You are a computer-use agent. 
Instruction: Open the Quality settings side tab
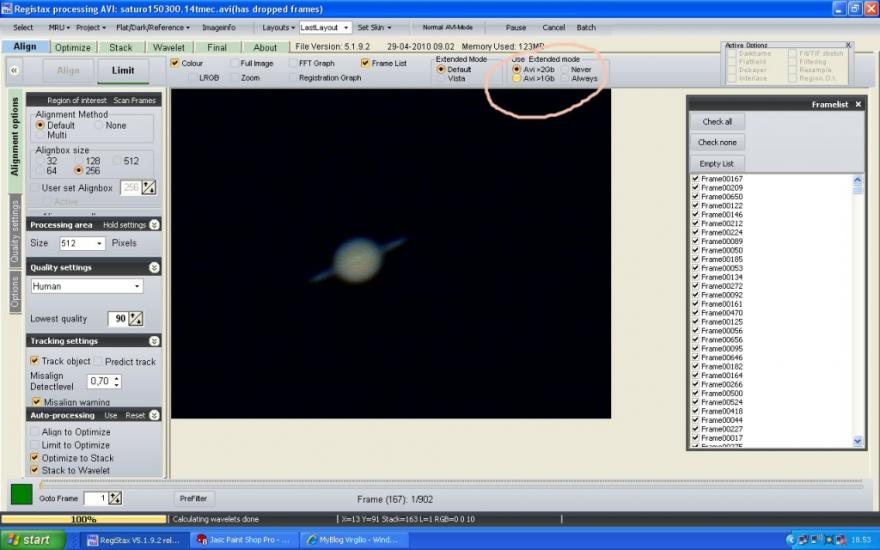15,232
